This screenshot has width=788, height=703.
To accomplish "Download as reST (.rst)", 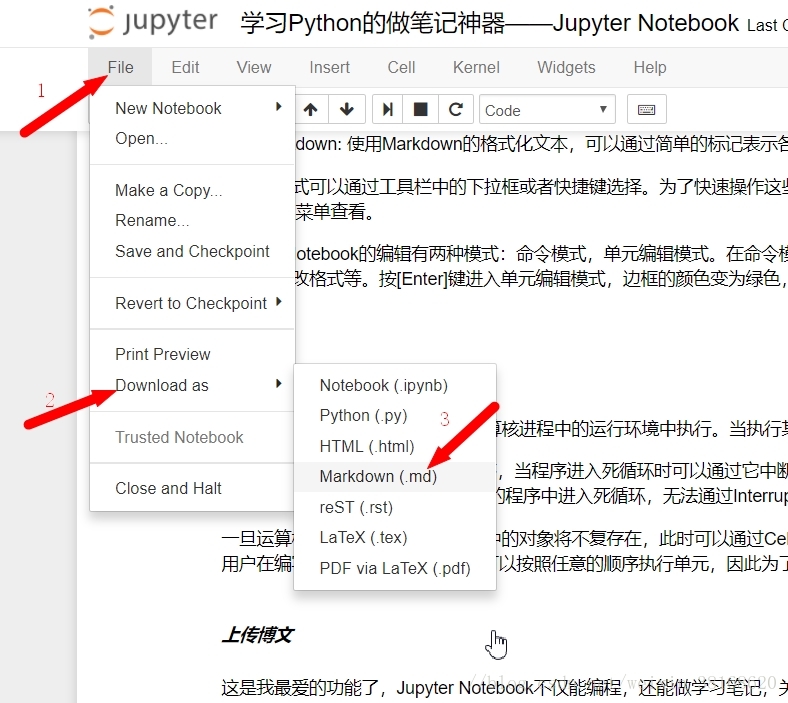I will 395,507.
